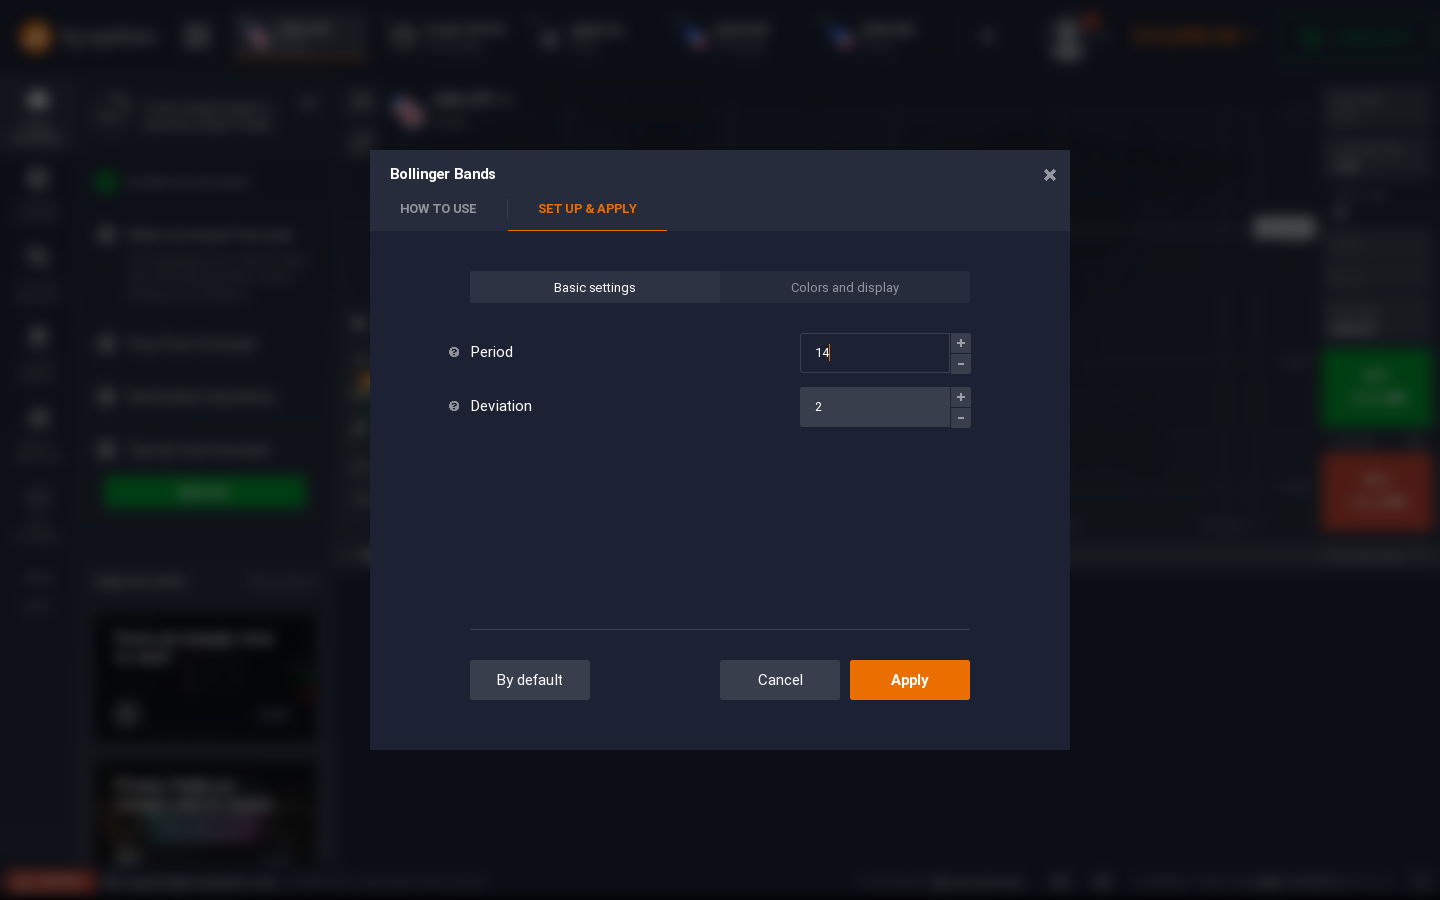Select the Period label text
This screenshot has height=900, width=1440.
pos(492,352)
